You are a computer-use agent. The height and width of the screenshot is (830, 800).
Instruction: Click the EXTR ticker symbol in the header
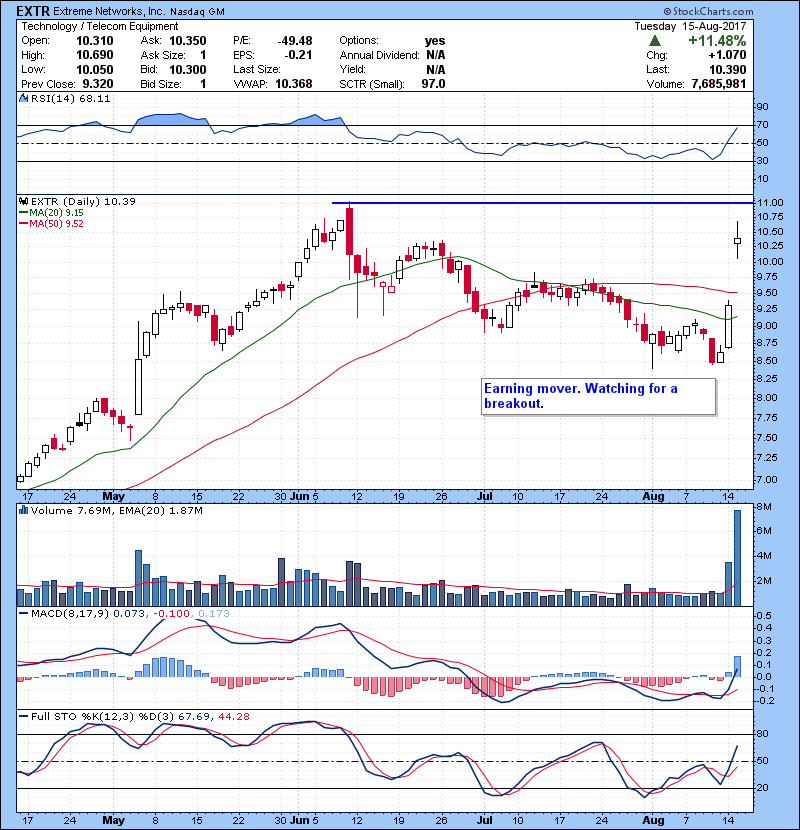pos(33,11)
